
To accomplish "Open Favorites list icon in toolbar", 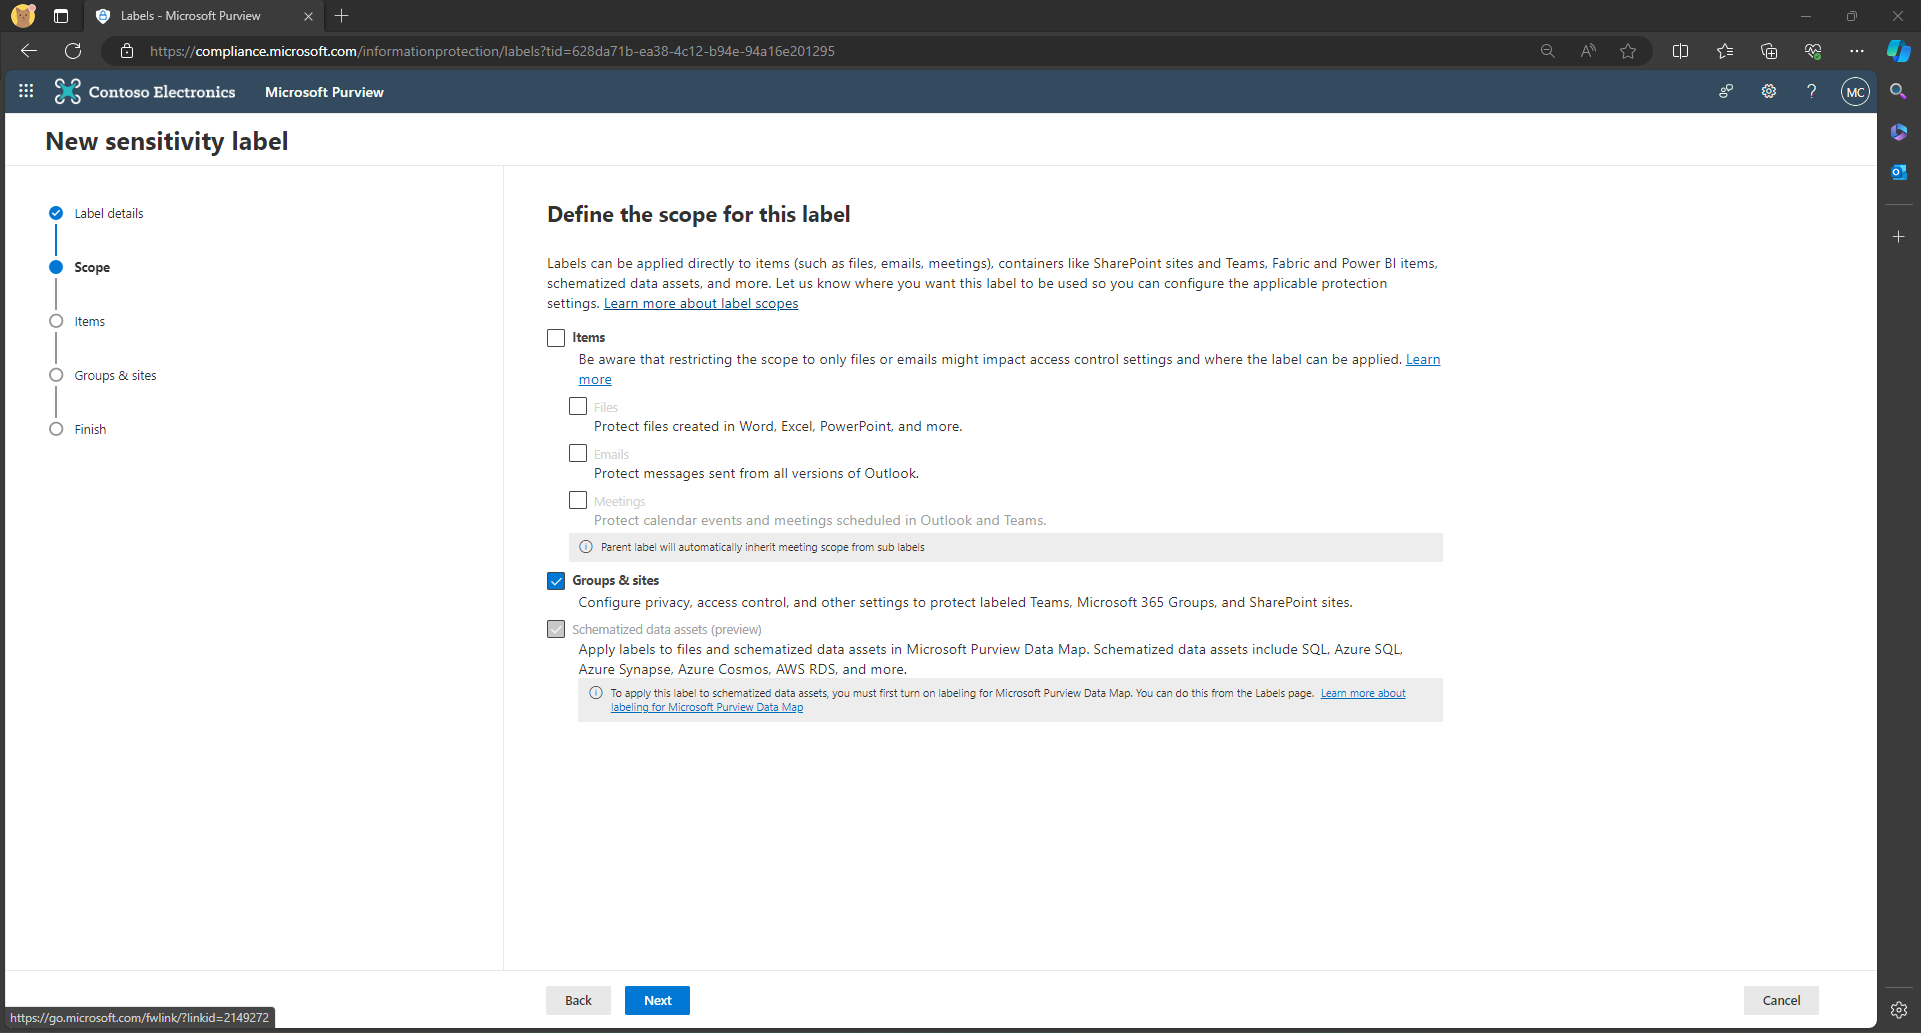I will 1724,51.
